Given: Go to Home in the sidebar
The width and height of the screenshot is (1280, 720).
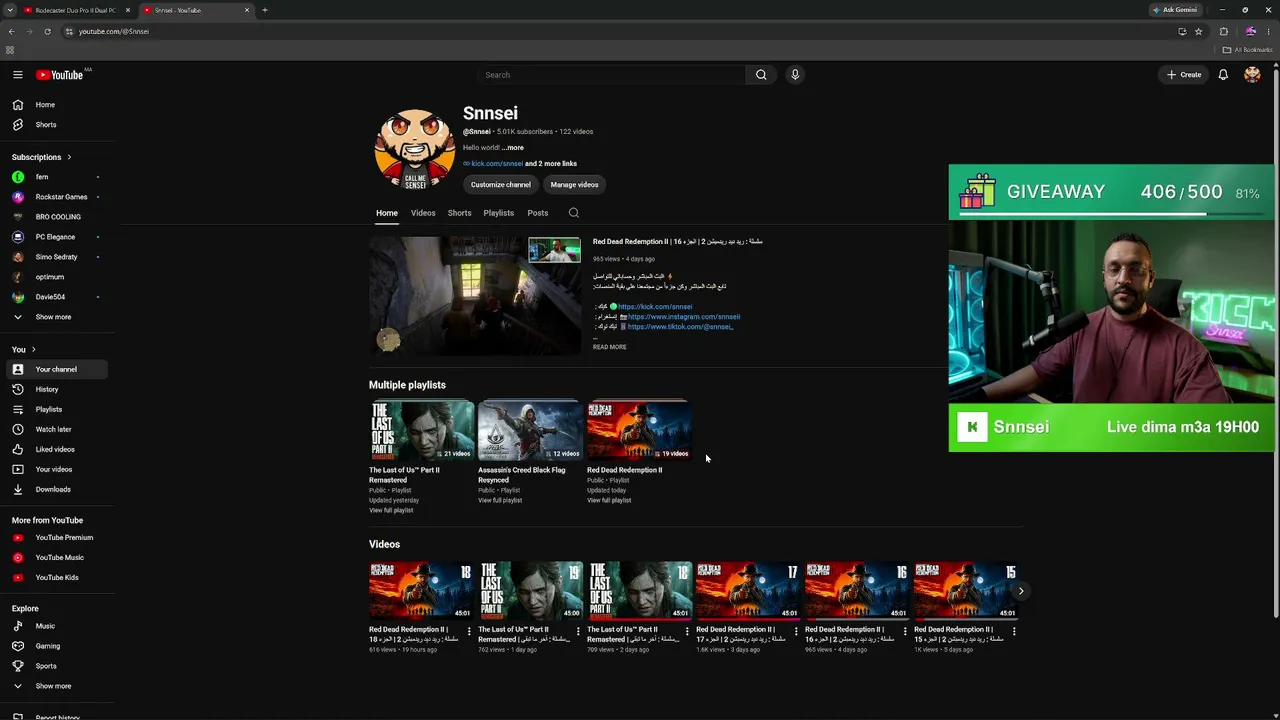Looking at the screenshot, I should pyautogui.click(x=55, y=105).
